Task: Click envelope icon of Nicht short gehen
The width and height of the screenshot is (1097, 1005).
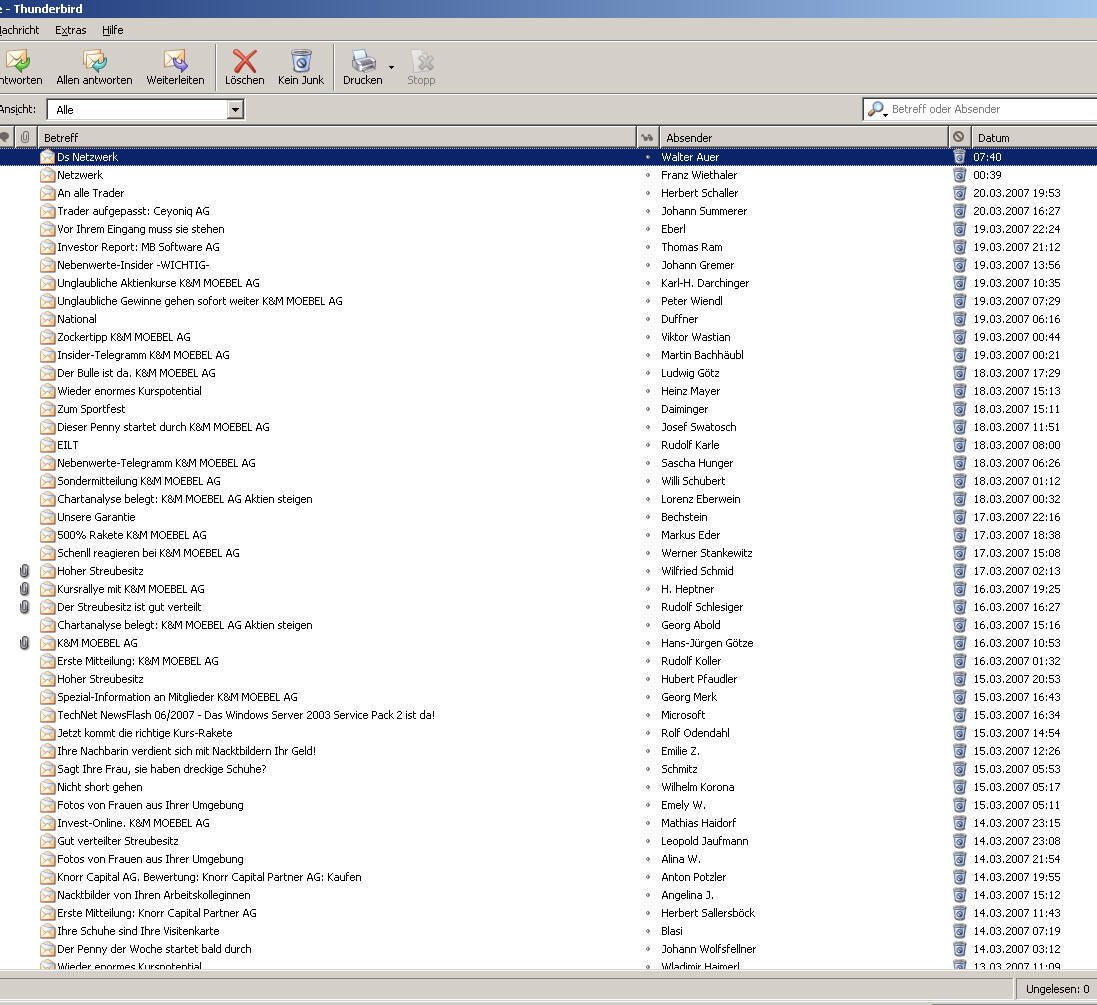Action: tap(48, 787)
